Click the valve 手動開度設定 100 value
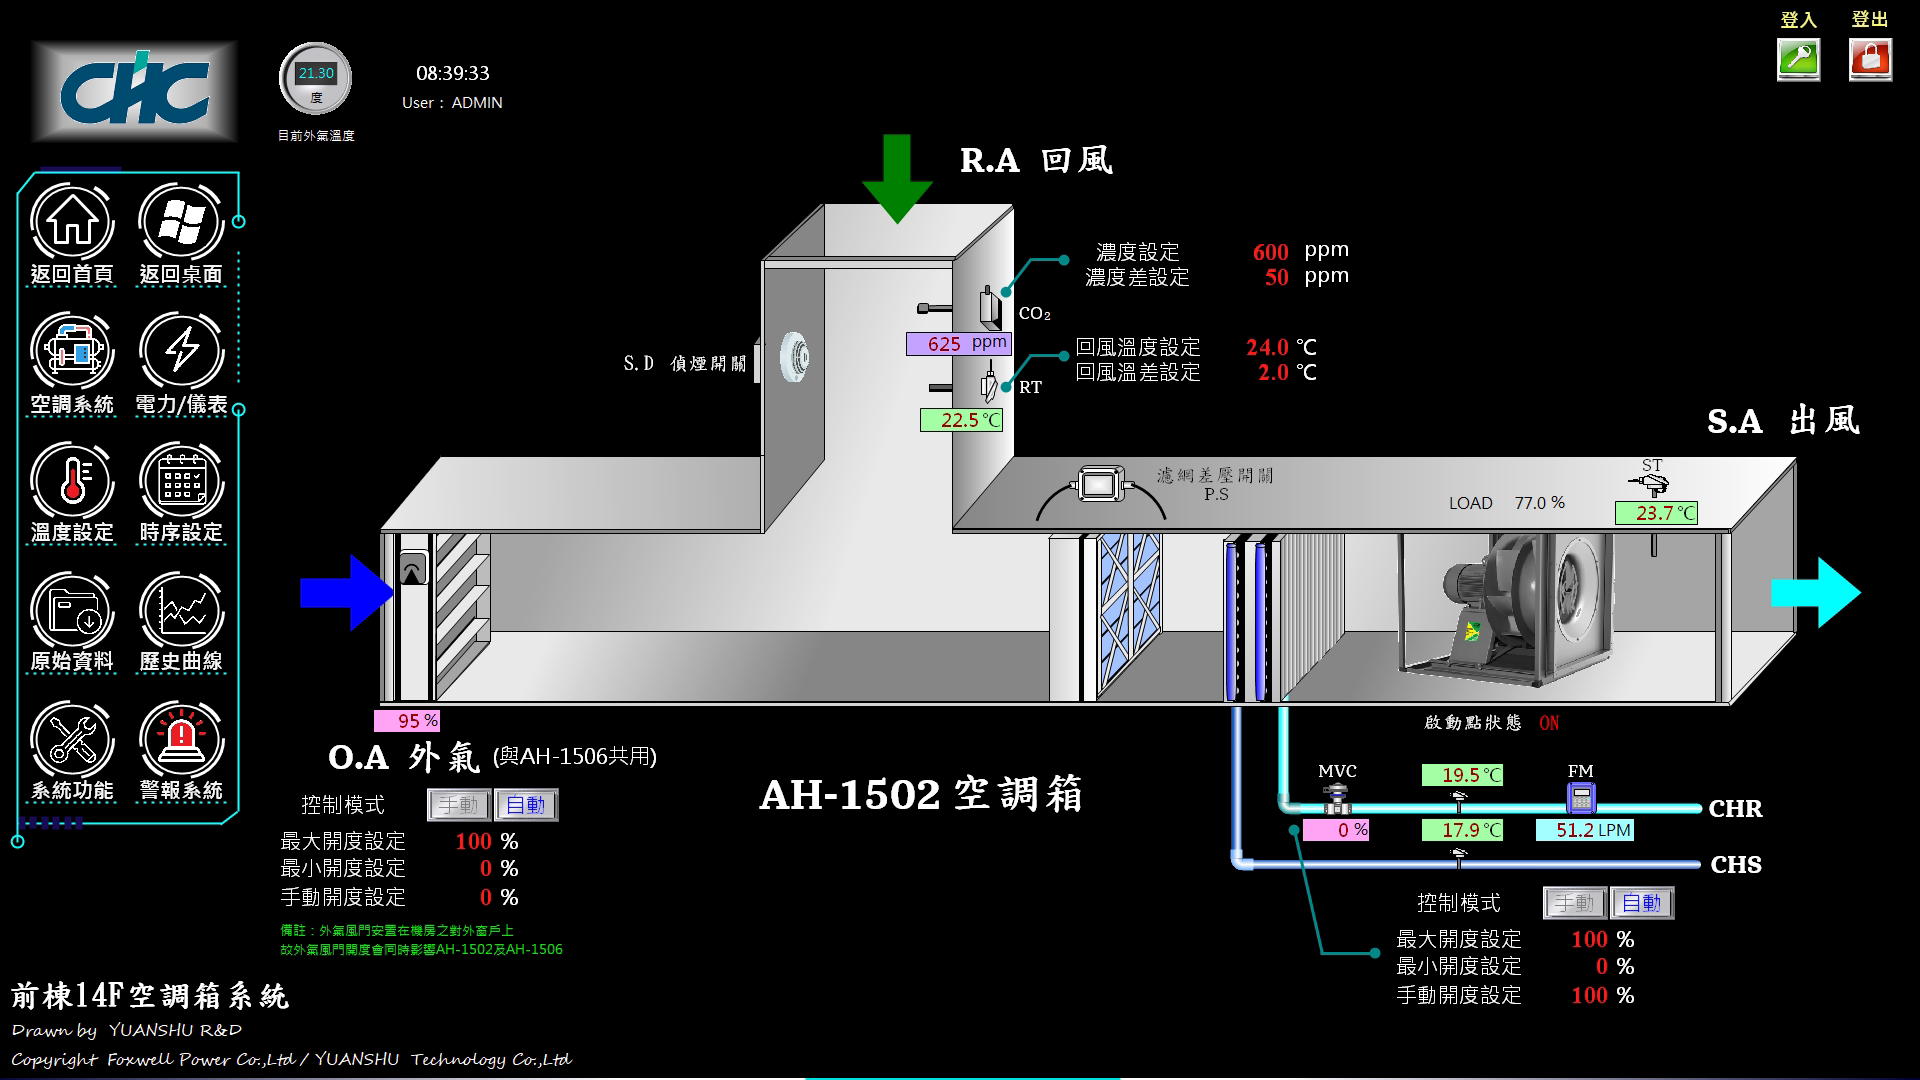 click(1589, 996)
